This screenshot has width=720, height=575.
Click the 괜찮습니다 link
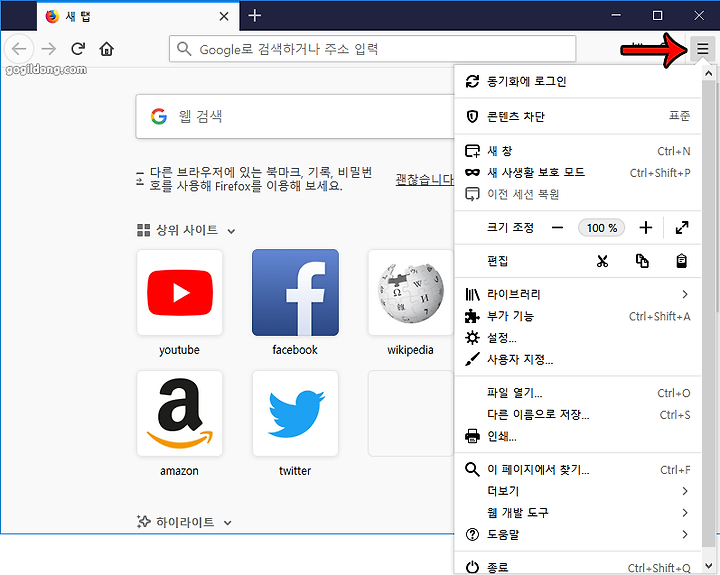[424, 179]
